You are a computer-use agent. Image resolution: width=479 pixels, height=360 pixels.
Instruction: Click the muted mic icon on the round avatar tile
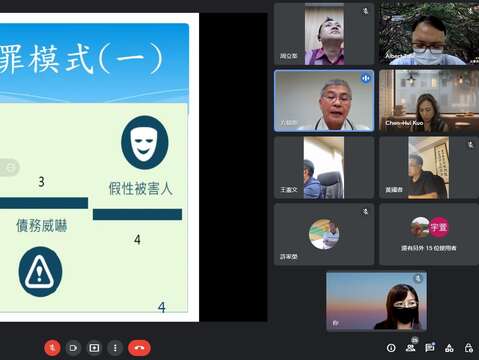point(365,212)
